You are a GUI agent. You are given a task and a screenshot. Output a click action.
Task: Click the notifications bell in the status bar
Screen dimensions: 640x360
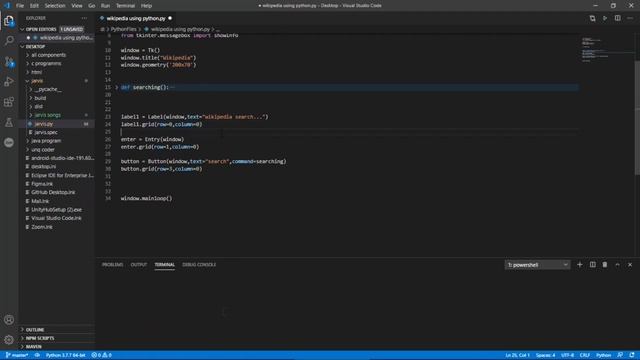(x=632, y=355)
